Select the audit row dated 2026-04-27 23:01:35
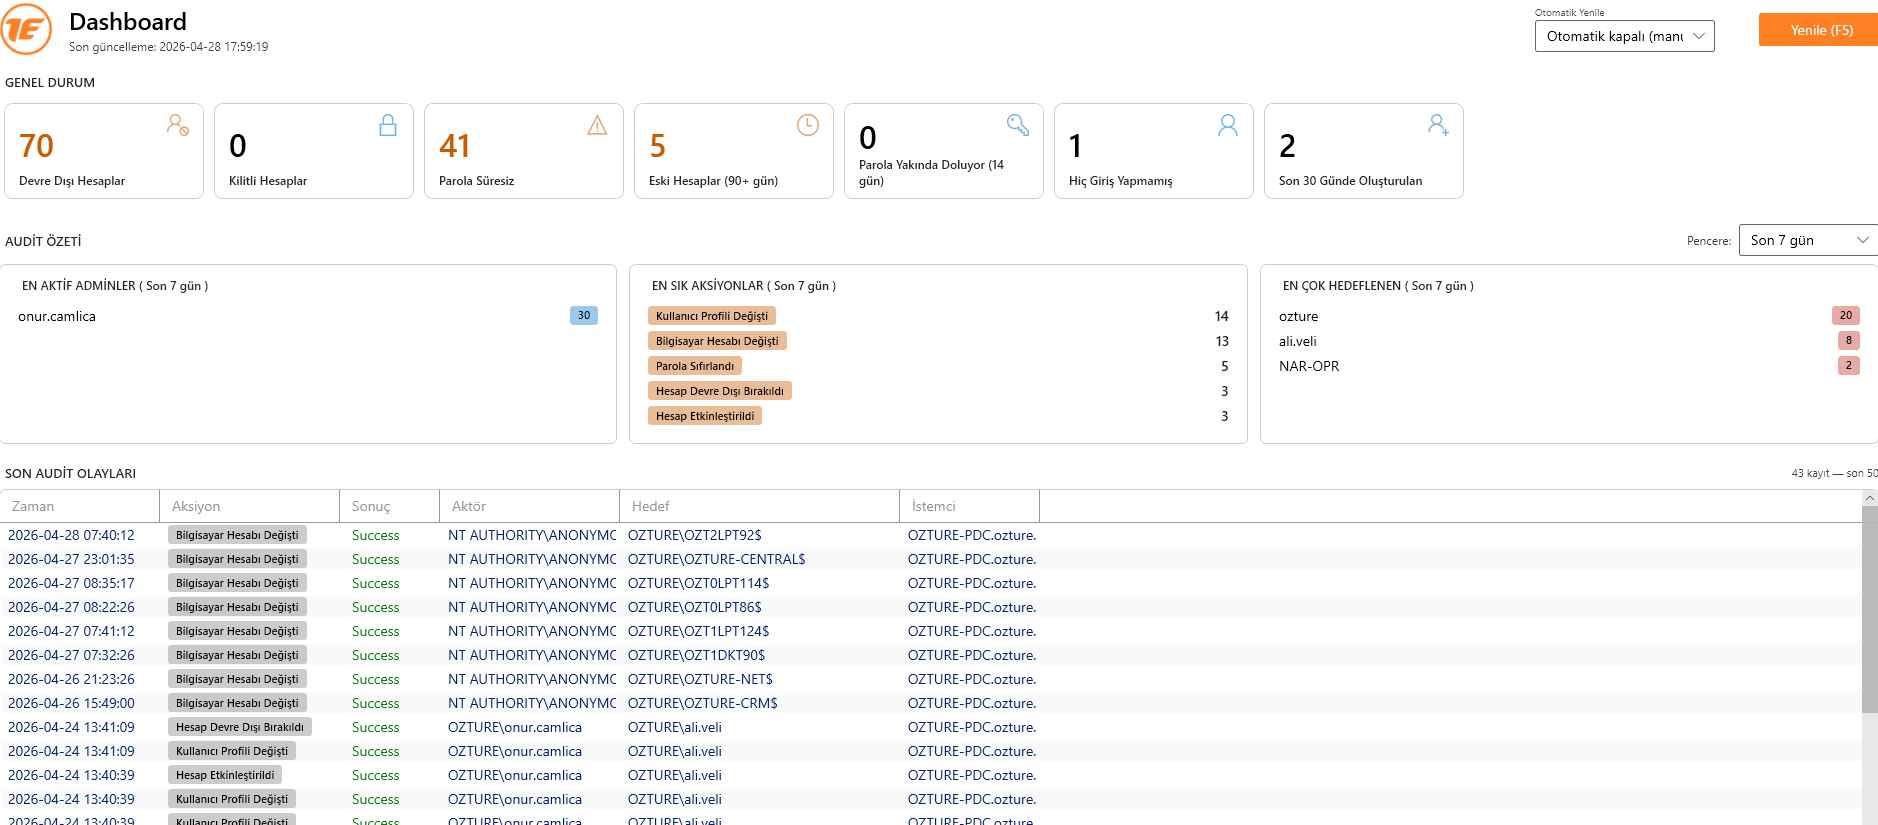1878x825 pixels. [x=930, y=559]
